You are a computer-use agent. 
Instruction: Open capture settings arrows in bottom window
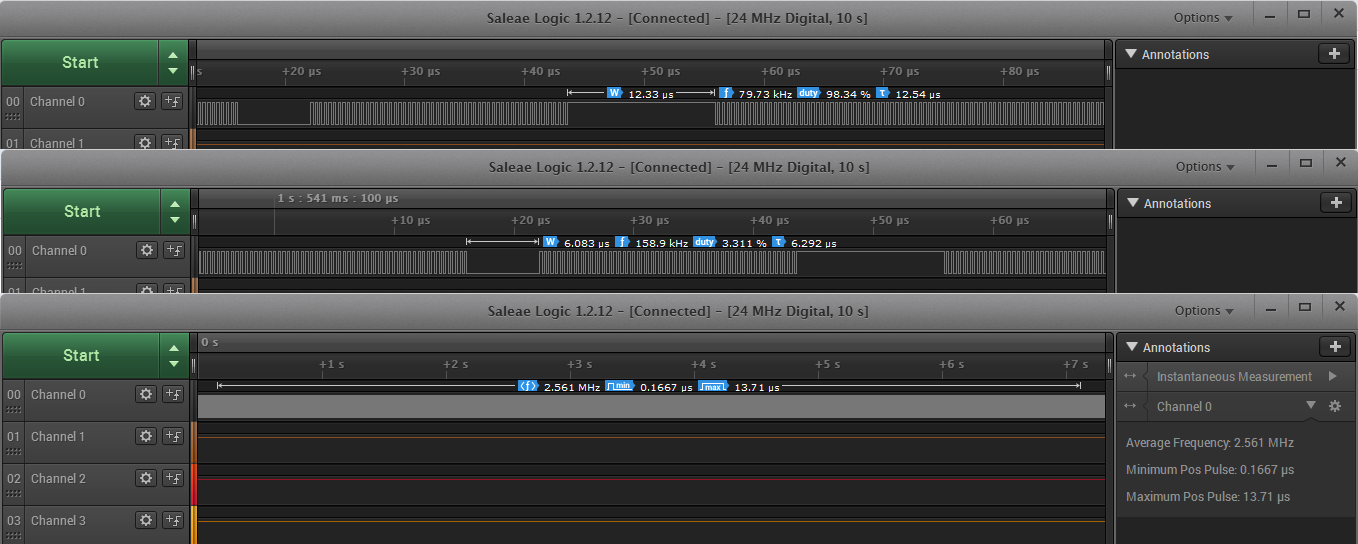coord(174,355)
